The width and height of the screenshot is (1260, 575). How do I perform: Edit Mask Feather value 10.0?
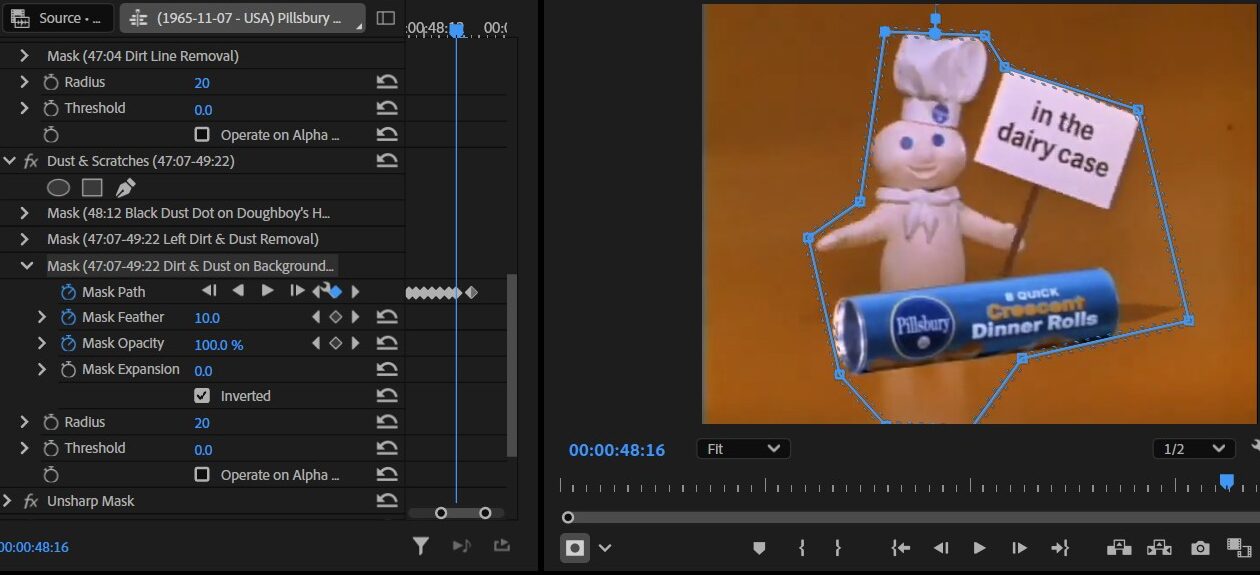point(207,318)
